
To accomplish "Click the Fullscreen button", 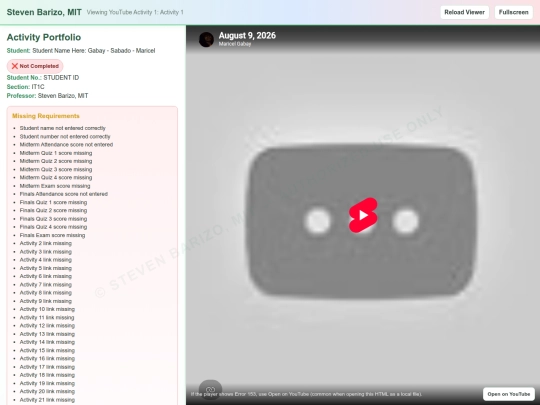I will pos(513,12).
